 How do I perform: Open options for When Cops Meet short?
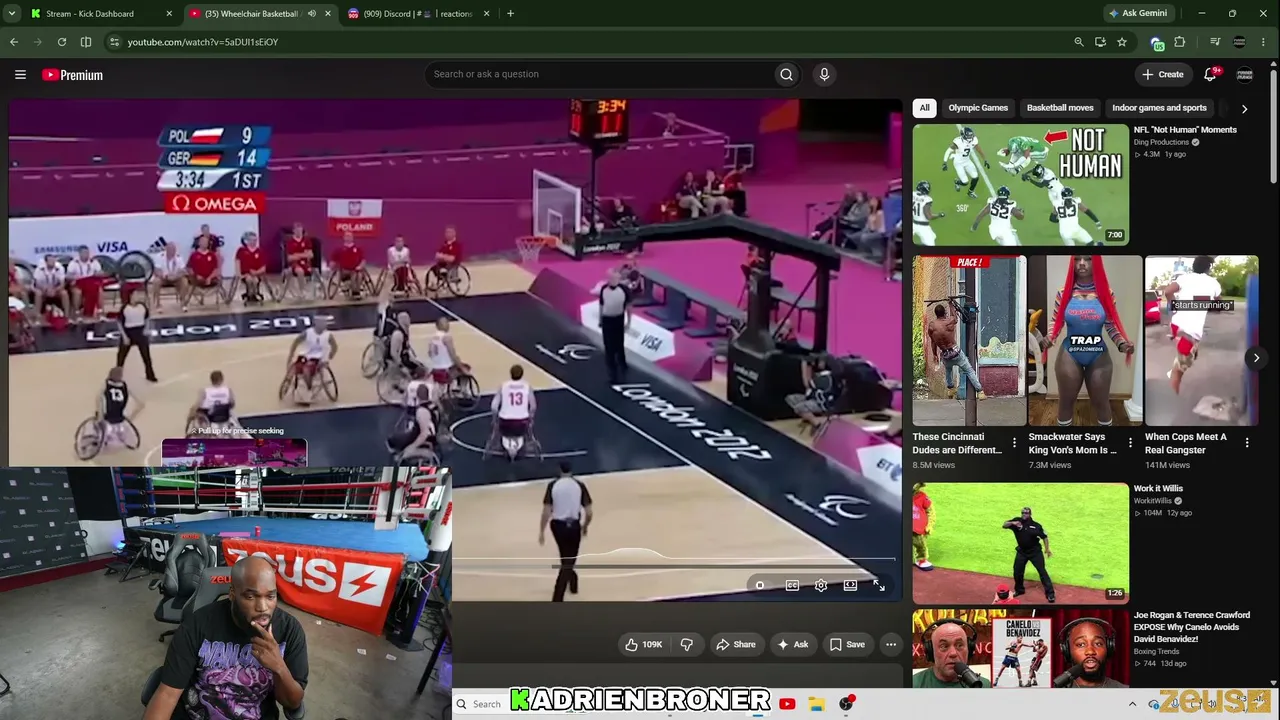coord(1247,443)
